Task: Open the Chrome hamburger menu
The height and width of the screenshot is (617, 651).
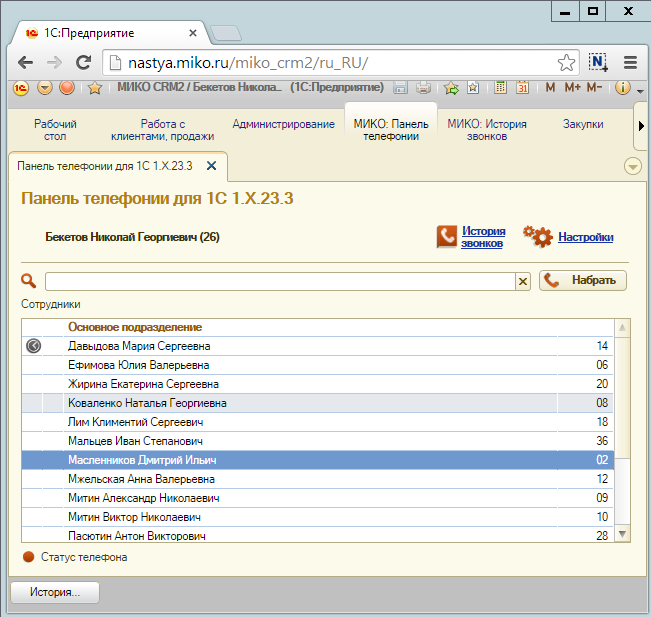Action: pos(630,63)
